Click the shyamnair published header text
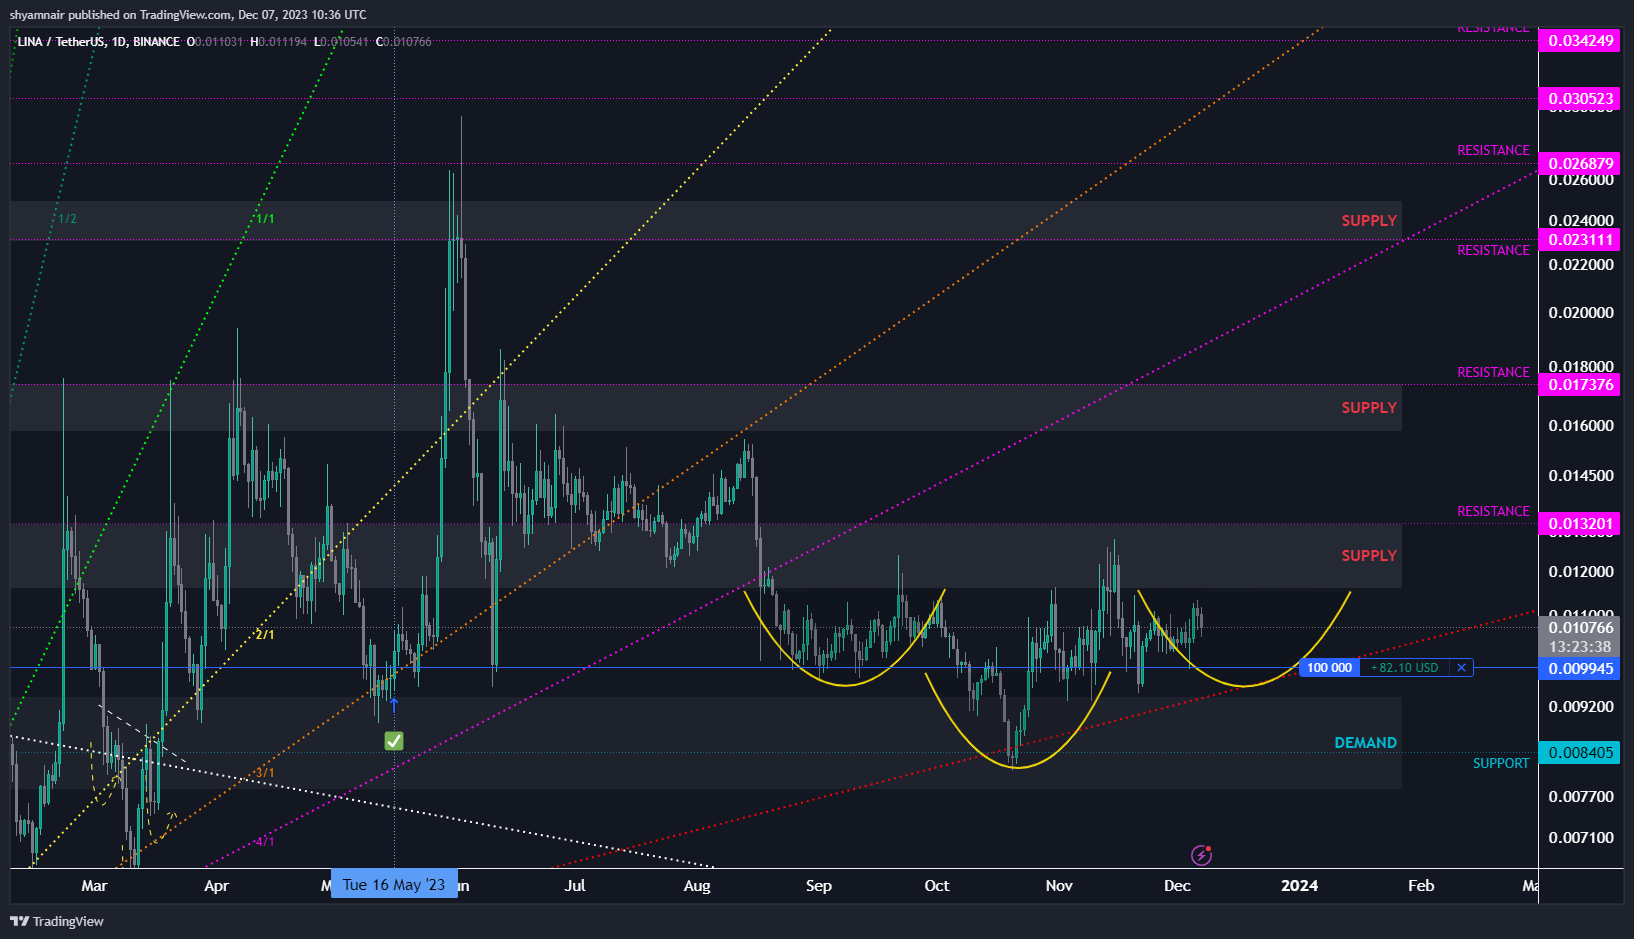 pyautogui.click(x=188, y=15)
